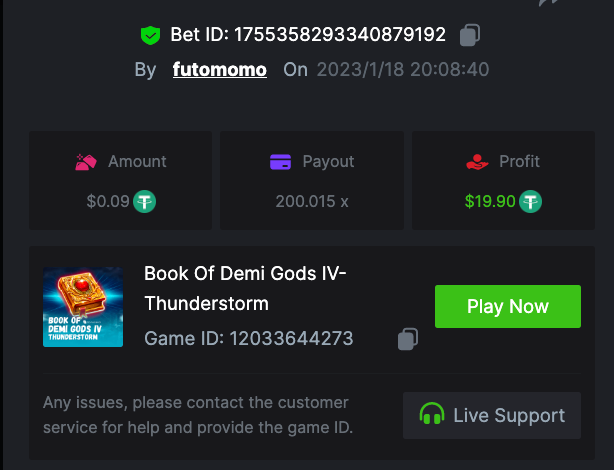Click the Tether coin beside $19.90
The height and width of the screenshot is (470, 614).
530,201
